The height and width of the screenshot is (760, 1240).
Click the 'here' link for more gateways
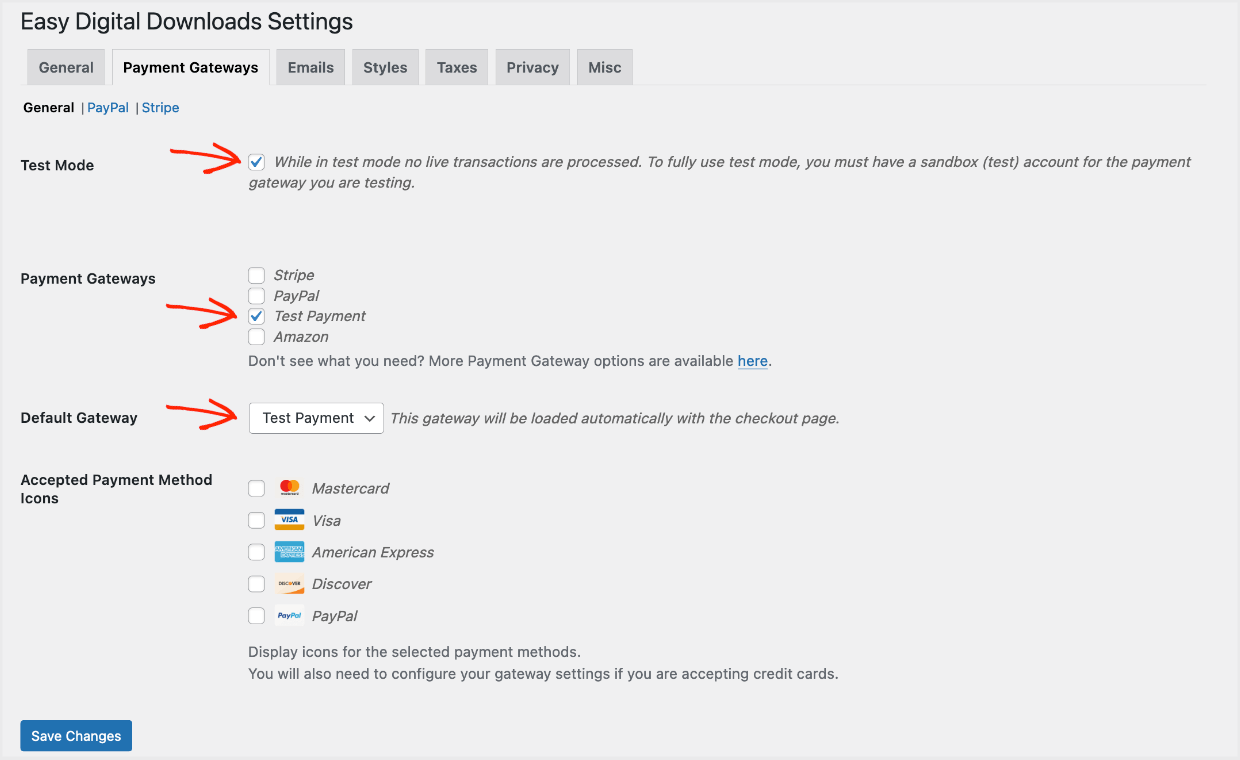pos(753,361)
